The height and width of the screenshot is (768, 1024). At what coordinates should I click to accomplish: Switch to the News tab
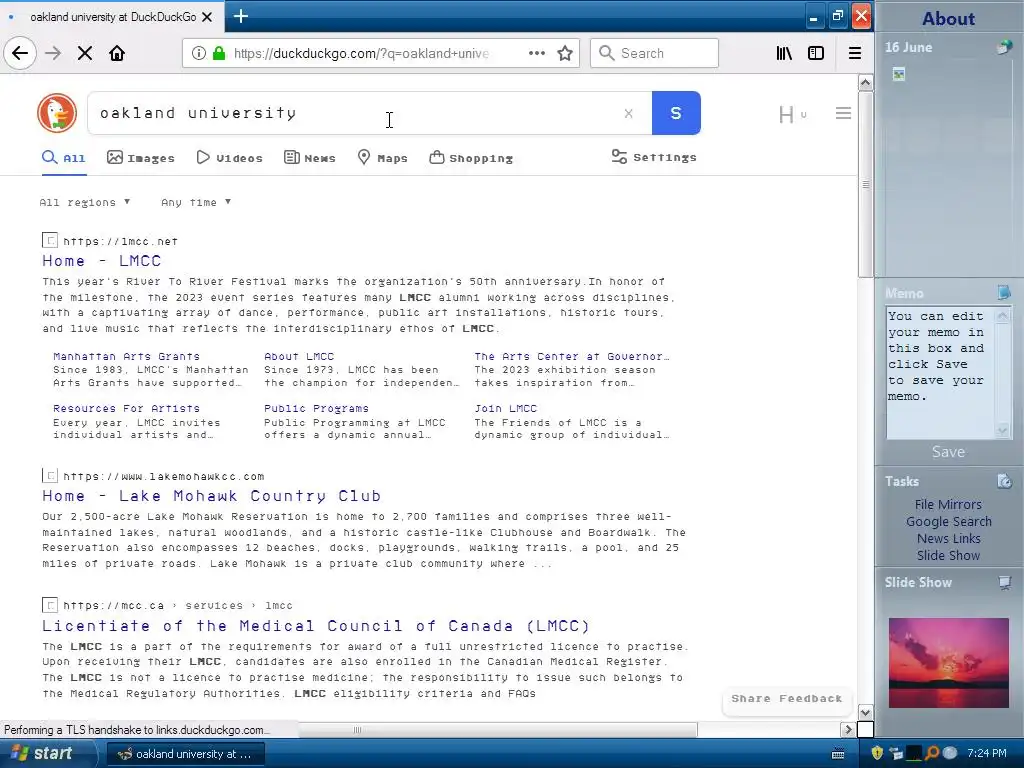pyautogui.click(x=310, y=157)
